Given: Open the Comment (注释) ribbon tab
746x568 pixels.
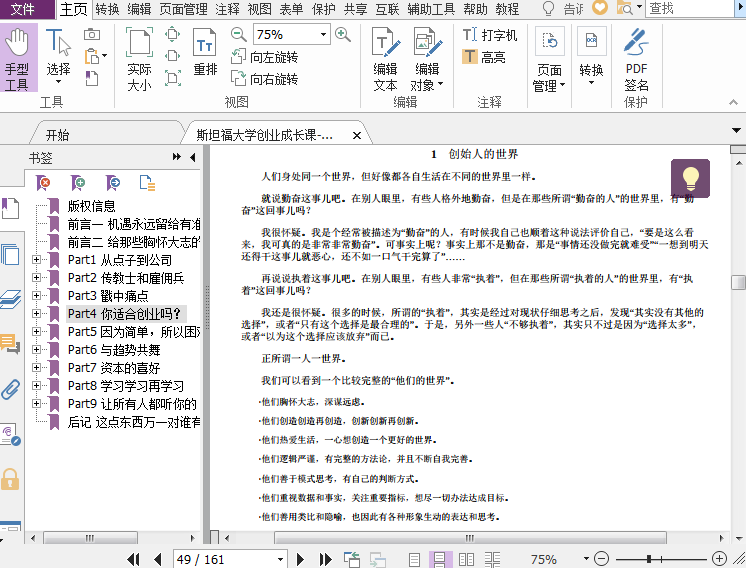Looking at the screenshot, I should (227, 9).
